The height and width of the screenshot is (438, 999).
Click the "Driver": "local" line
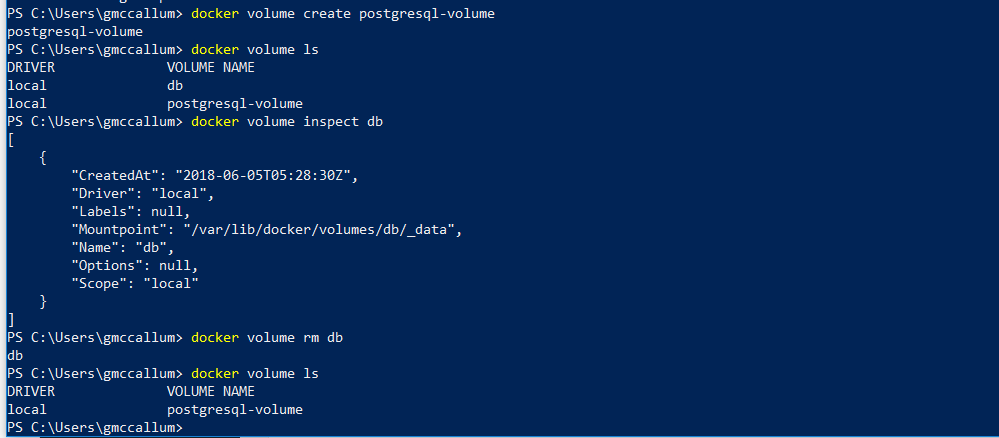pos(143,193)
